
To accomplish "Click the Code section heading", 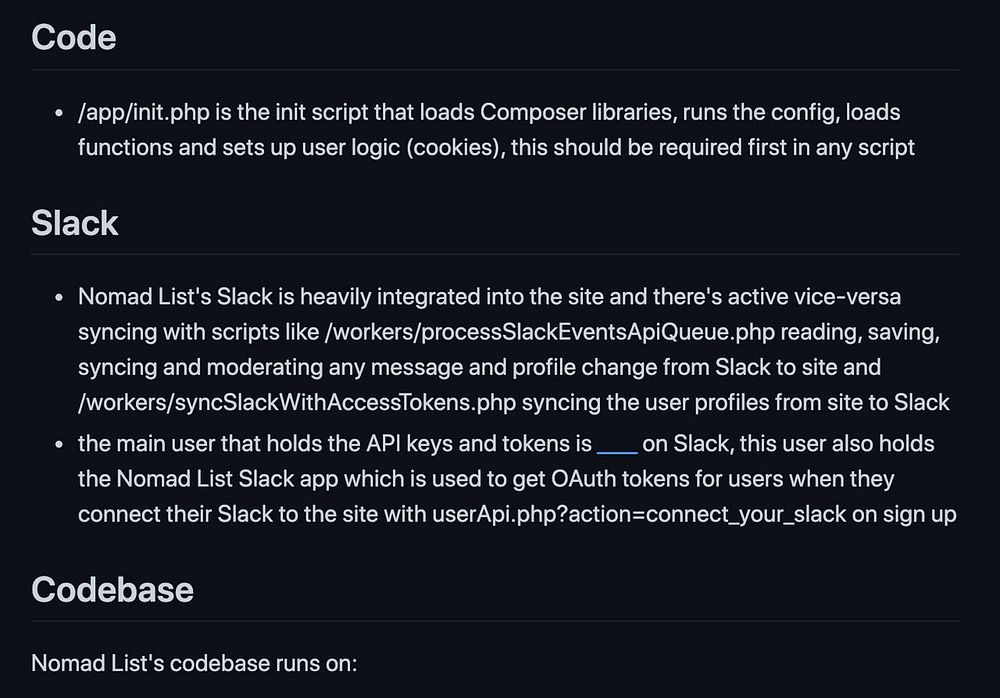I will click(74, 38).
